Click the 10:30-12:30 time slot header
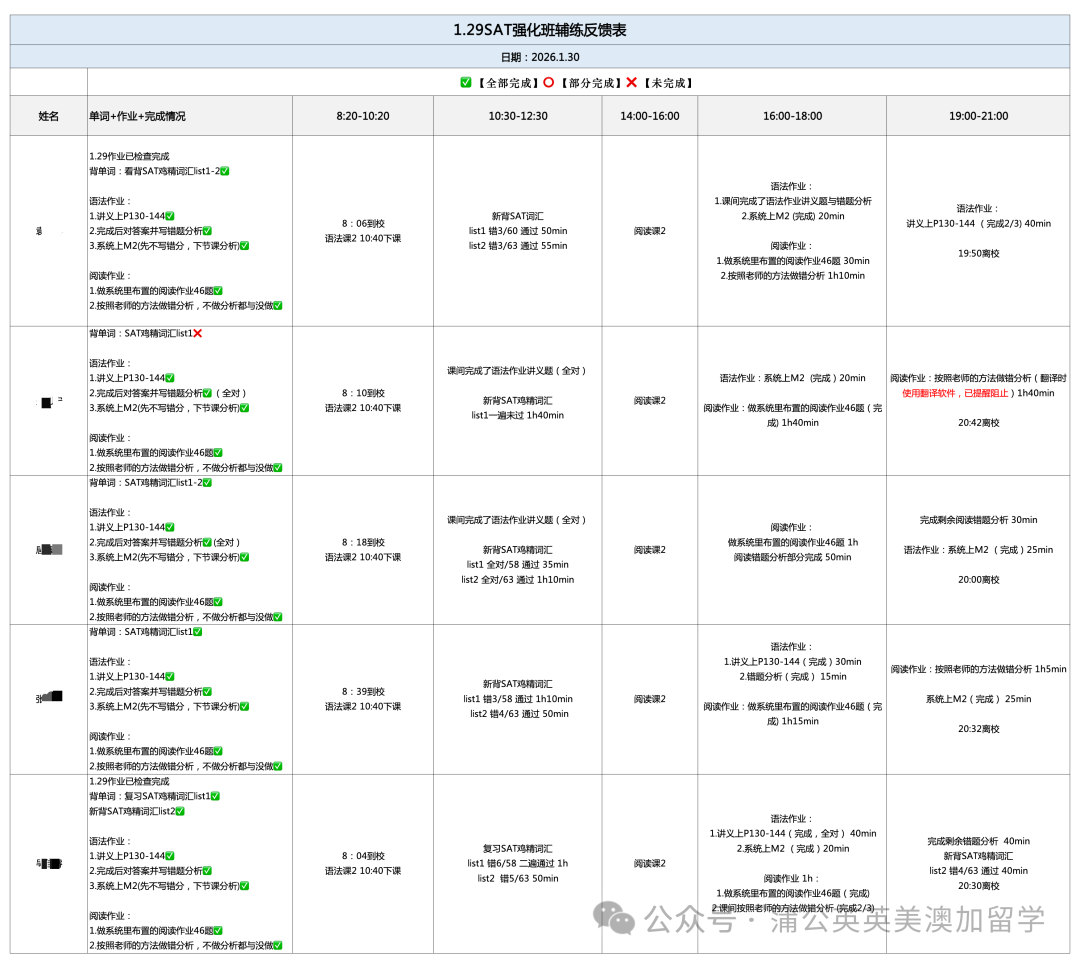1080x963 pixels. click(517, 116)
